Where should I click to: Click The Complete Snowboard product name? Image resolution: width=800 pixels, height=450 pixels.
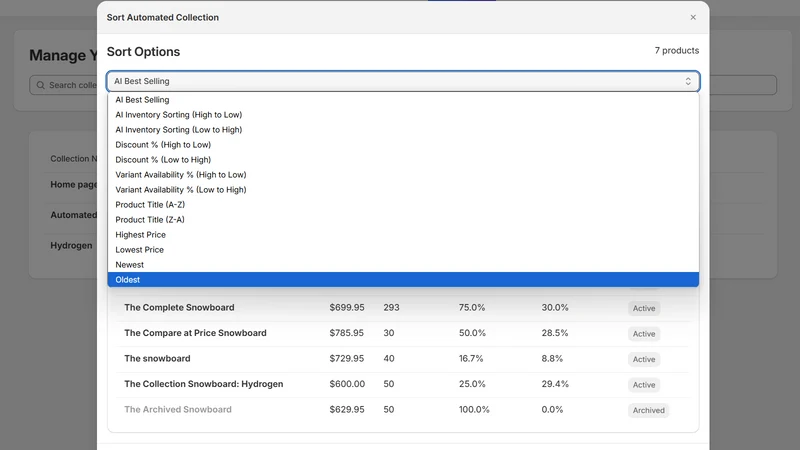pos(179,308)
